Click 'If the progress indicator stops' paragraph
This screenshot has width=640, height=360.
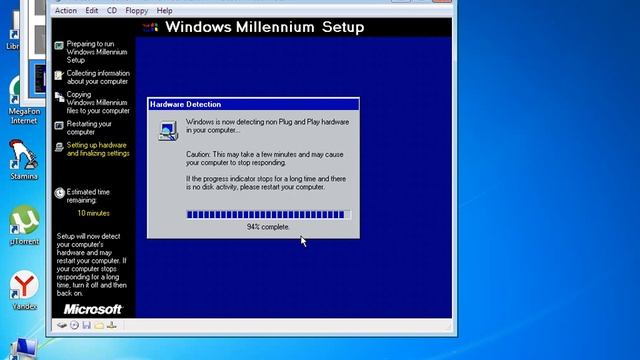click(266, 183)
